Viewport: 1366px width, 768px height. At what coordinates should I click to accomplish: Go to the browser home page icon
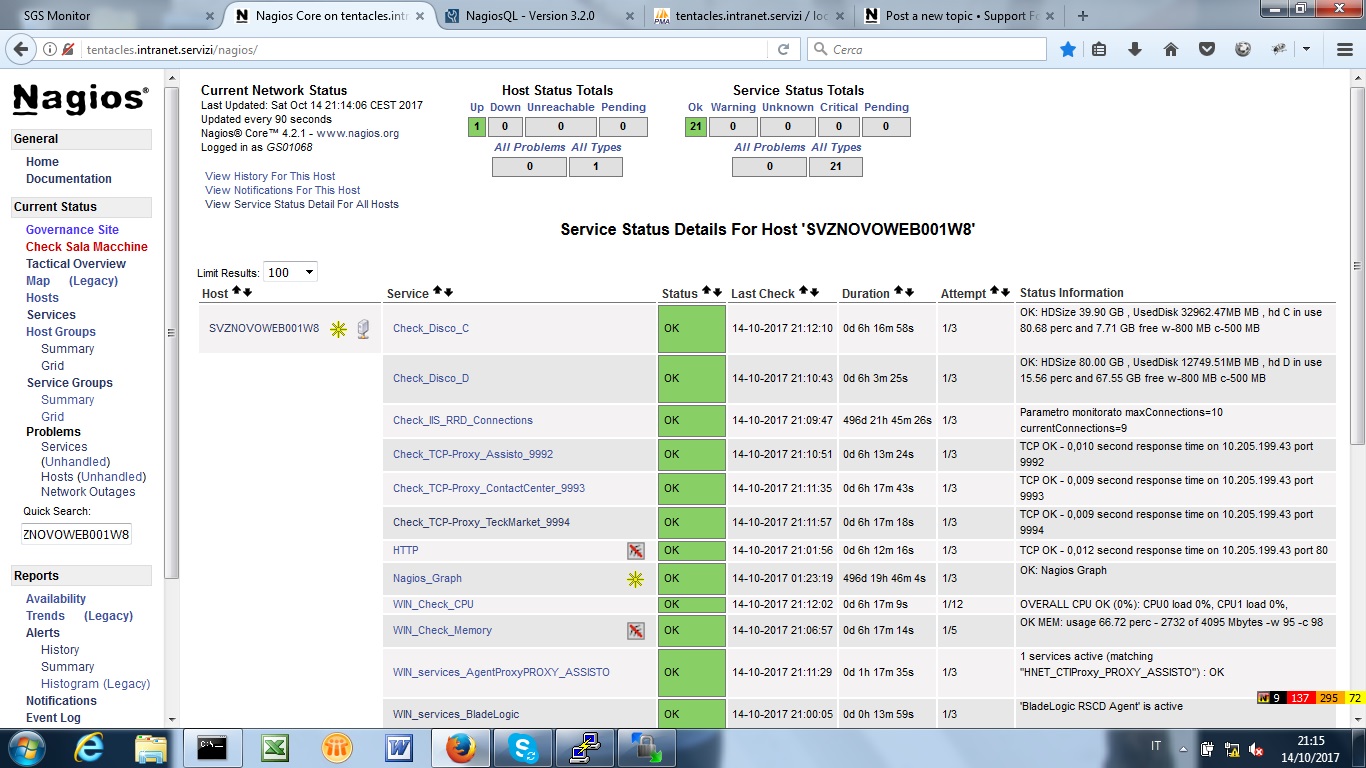coord(1171,49)
